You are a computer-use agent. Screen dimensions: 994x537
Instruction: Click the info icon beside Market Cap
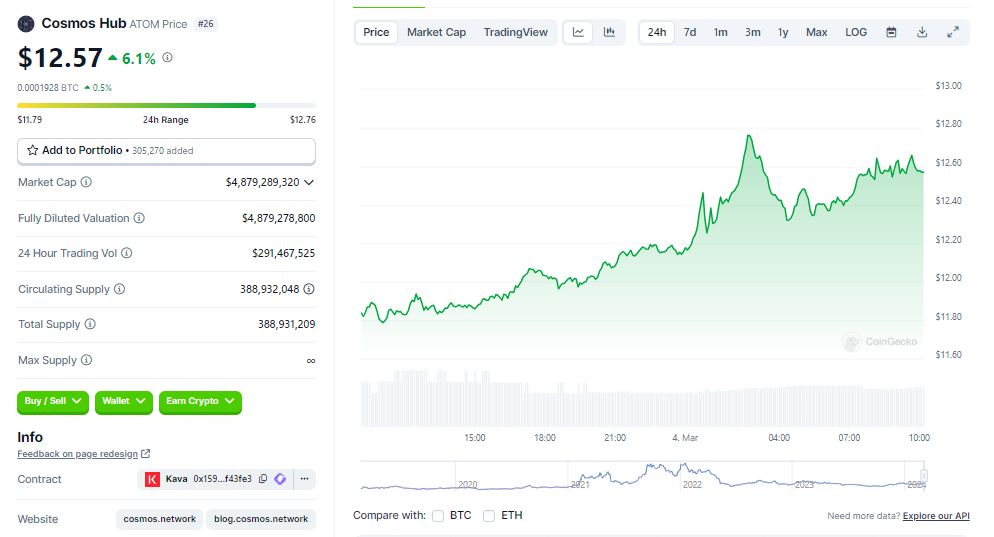[x=86, y=182]
